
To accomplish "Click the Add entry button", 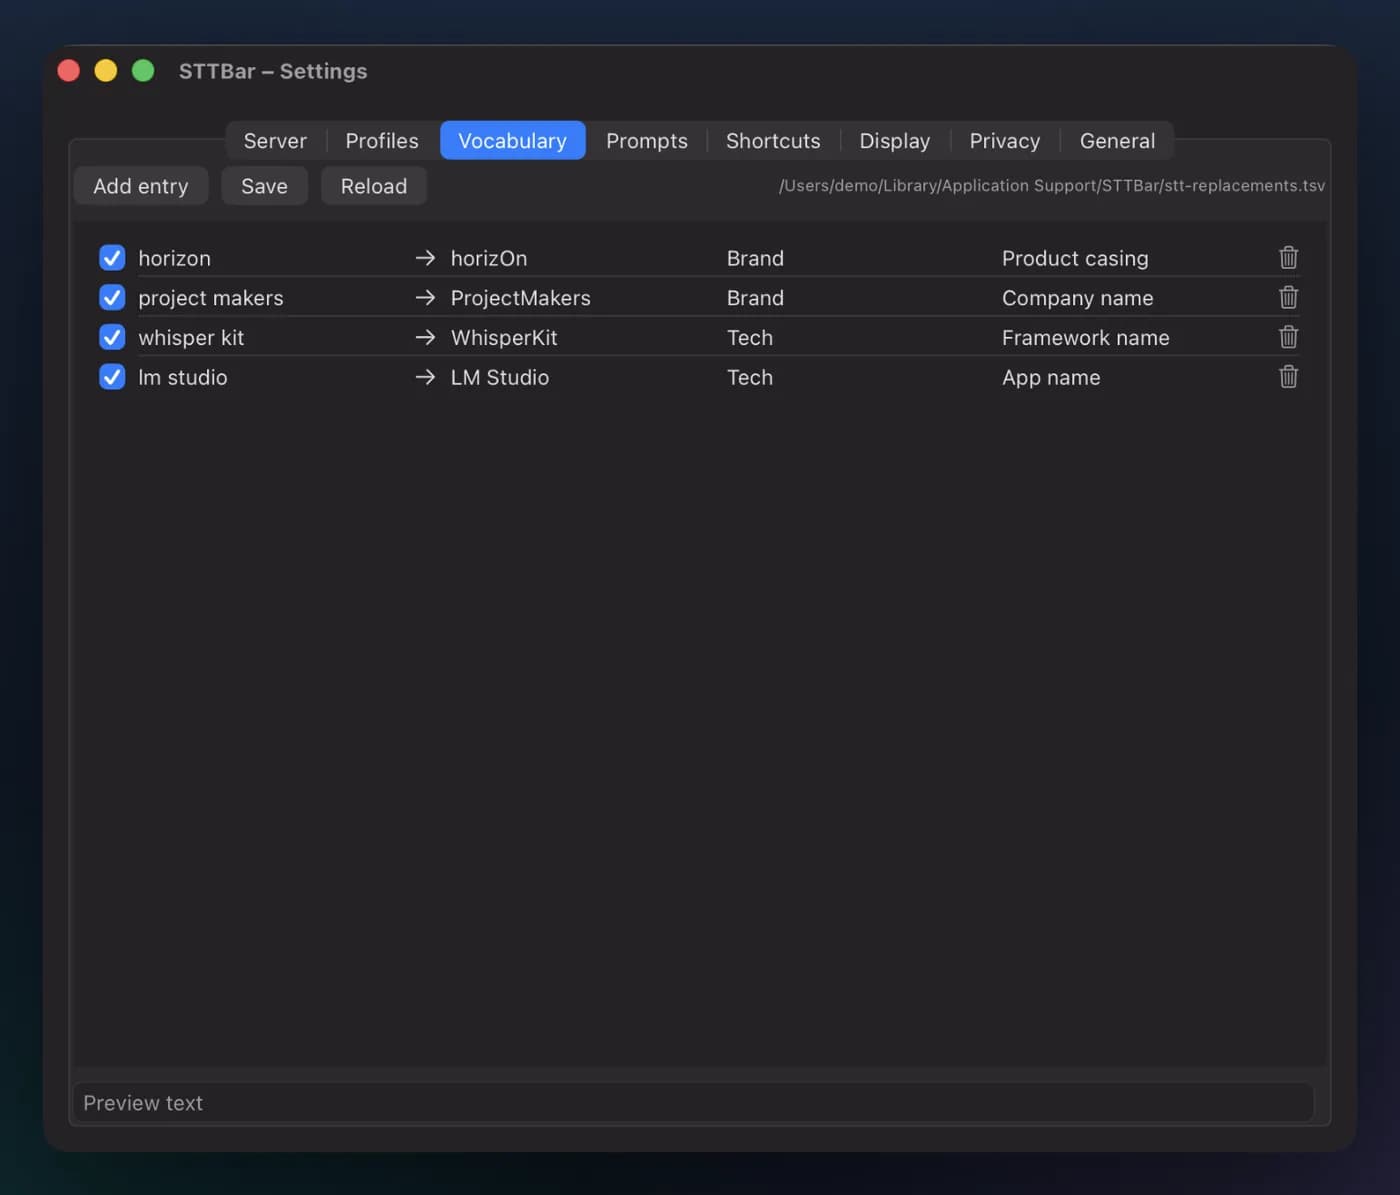I will [x=141, y=186].
